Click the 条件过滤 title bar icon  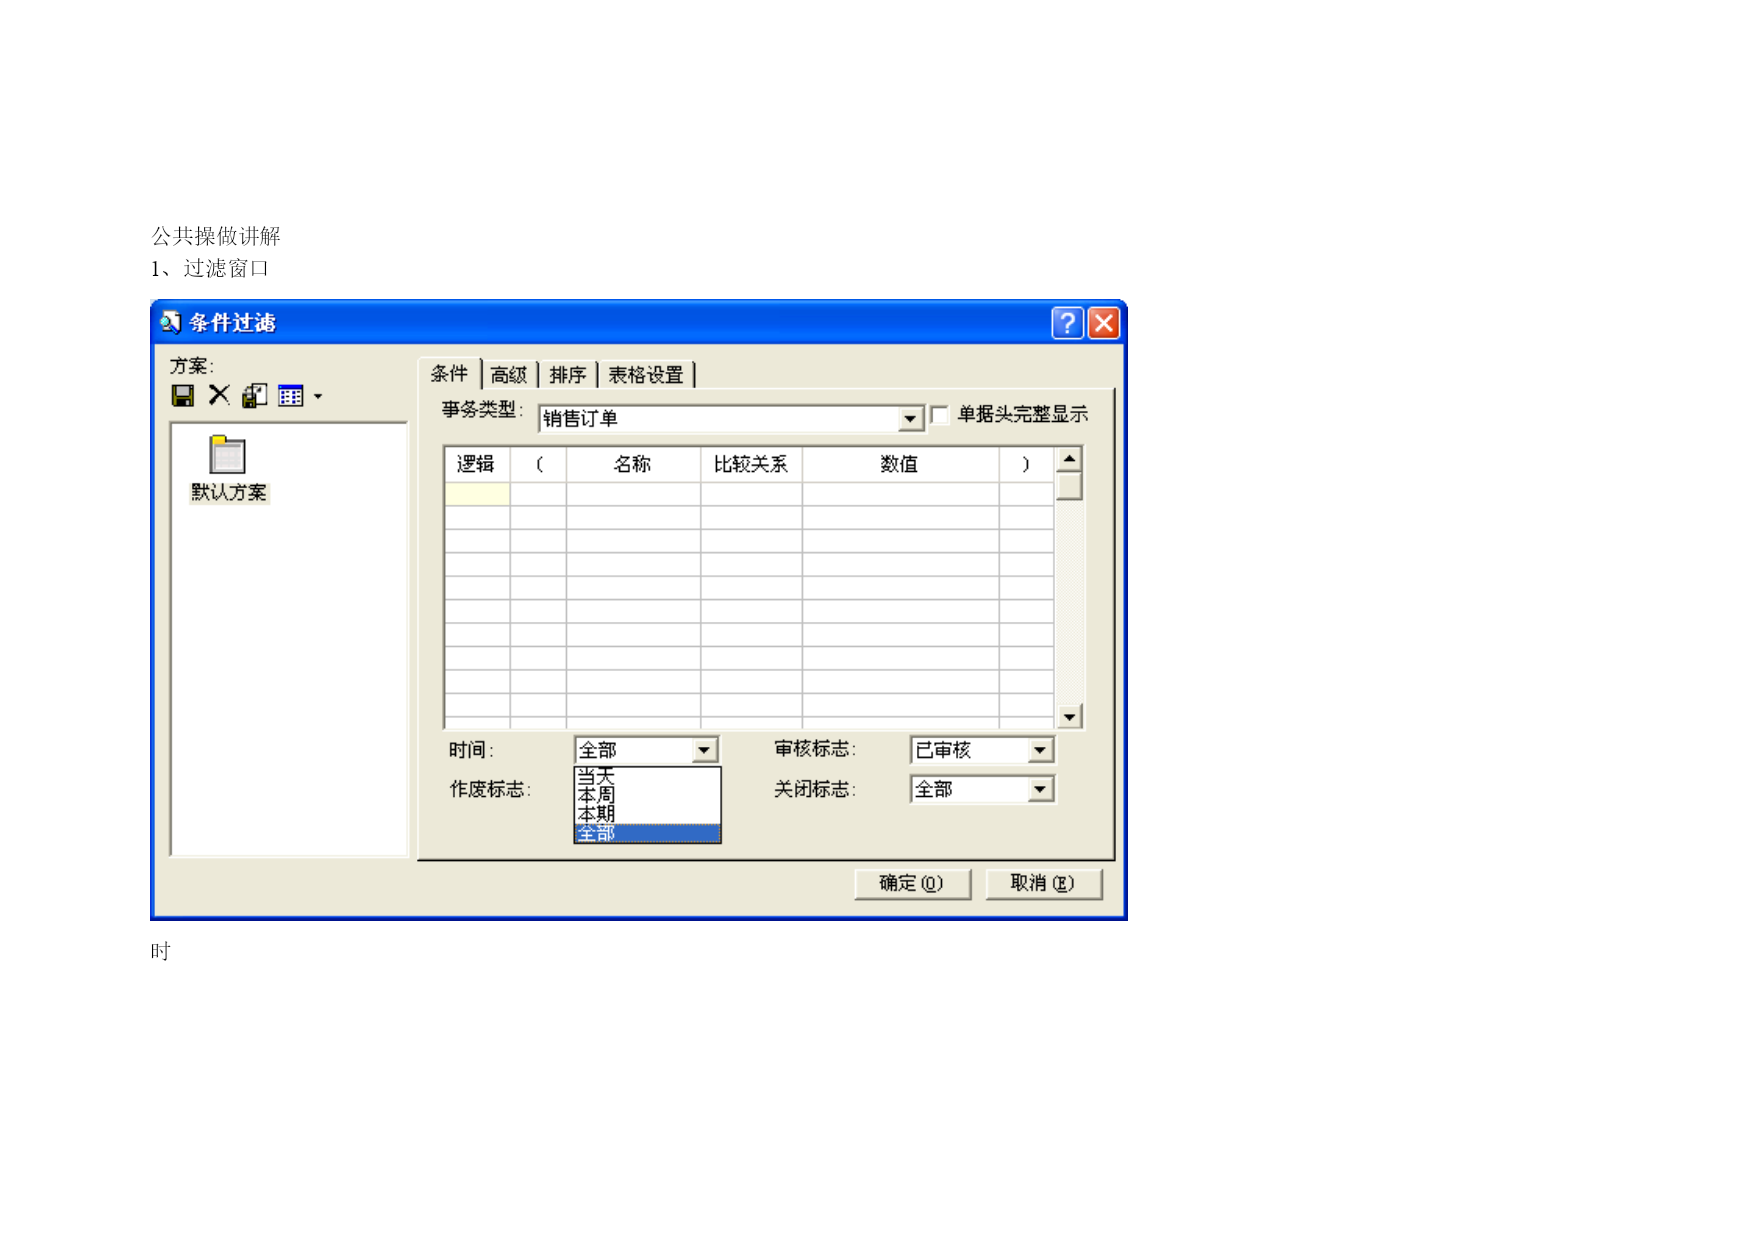coord(171,322)
